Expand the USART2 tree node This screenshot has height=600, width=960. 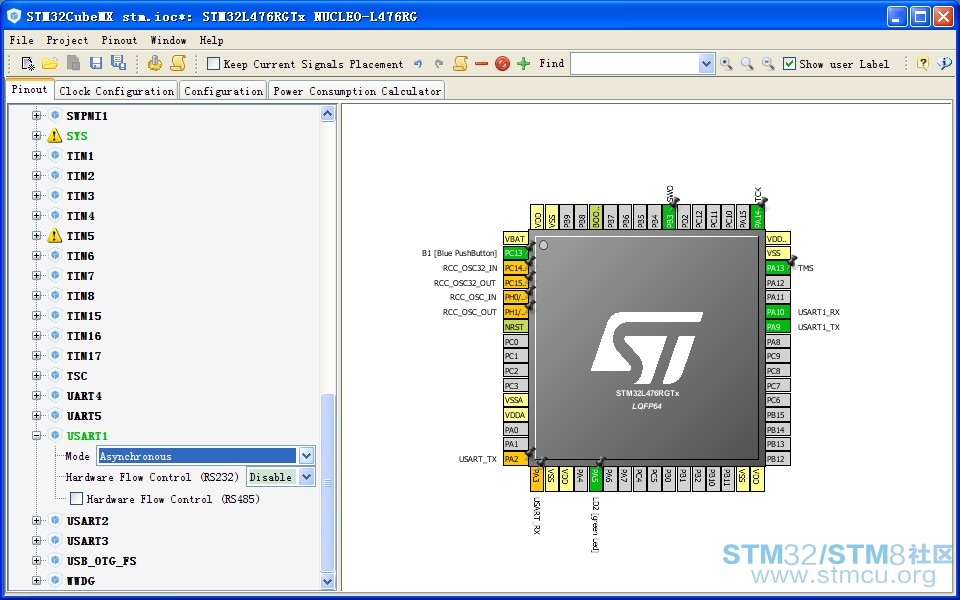37,520
